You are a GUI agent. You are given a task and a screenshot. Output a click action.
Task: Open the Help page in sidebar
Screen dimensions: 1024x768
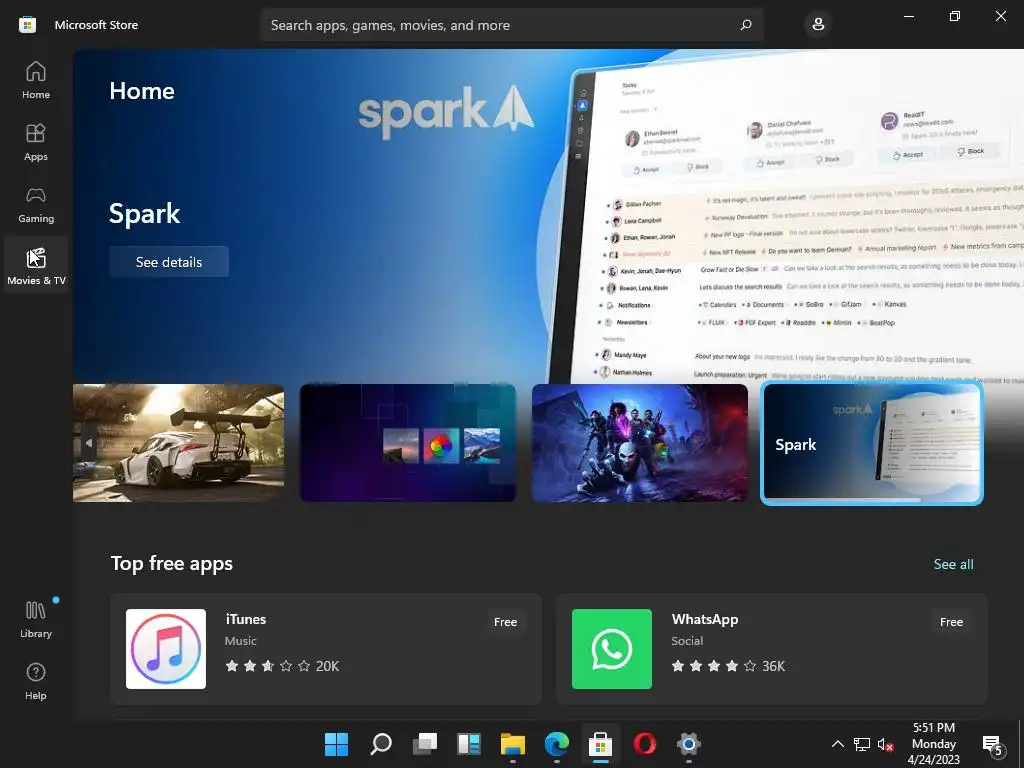(36, 681)
